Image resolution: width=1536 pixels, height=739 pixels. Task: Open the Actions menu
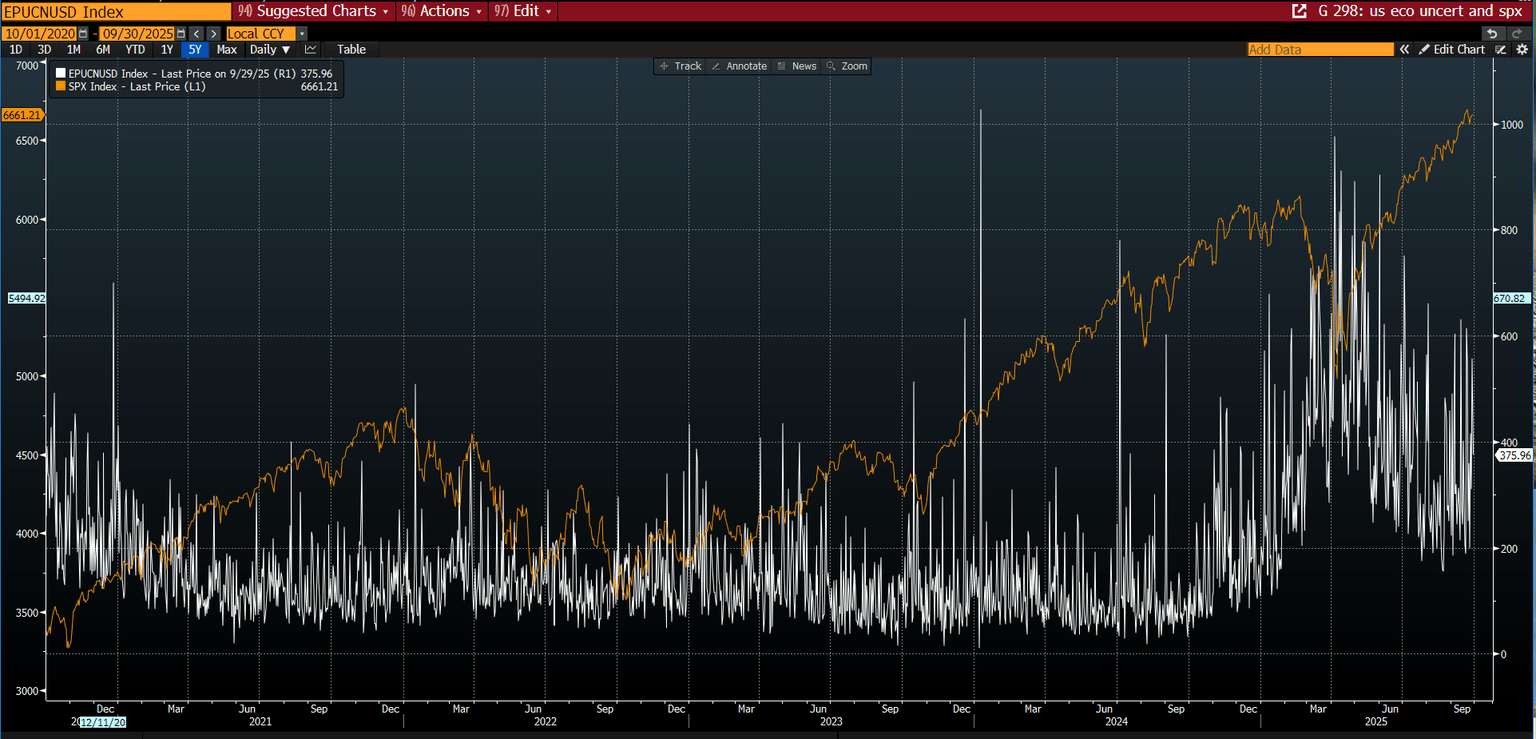(441, 11)
